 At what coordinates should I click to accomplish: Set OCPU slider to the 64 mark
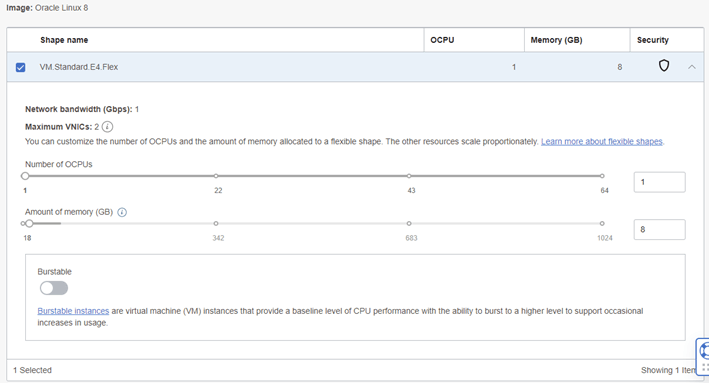pyautogui.click(x=602, y=176)
